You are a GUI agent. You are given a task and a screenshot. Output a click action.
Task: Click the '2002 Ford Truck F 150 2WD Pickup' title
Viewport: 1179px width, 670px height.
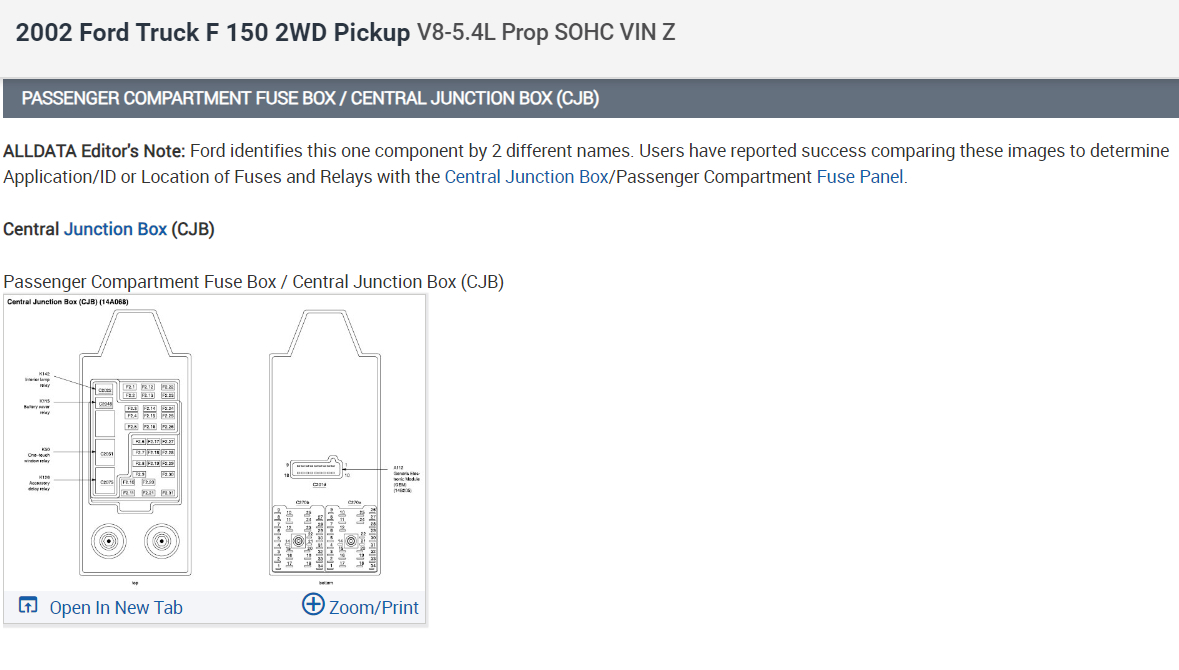(213, 33)
